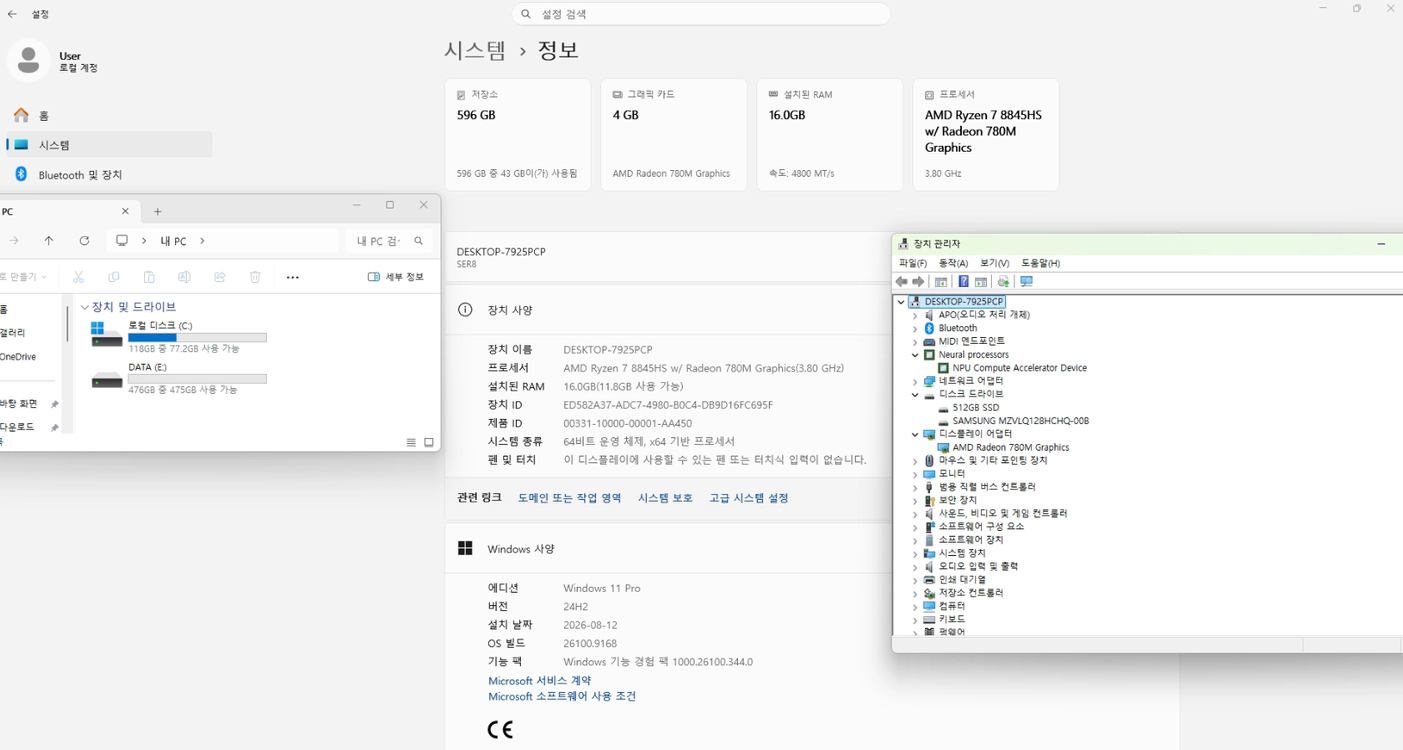
Task: Expand the 모니터 node in Device Manager
Action: [x=915, y=474]
